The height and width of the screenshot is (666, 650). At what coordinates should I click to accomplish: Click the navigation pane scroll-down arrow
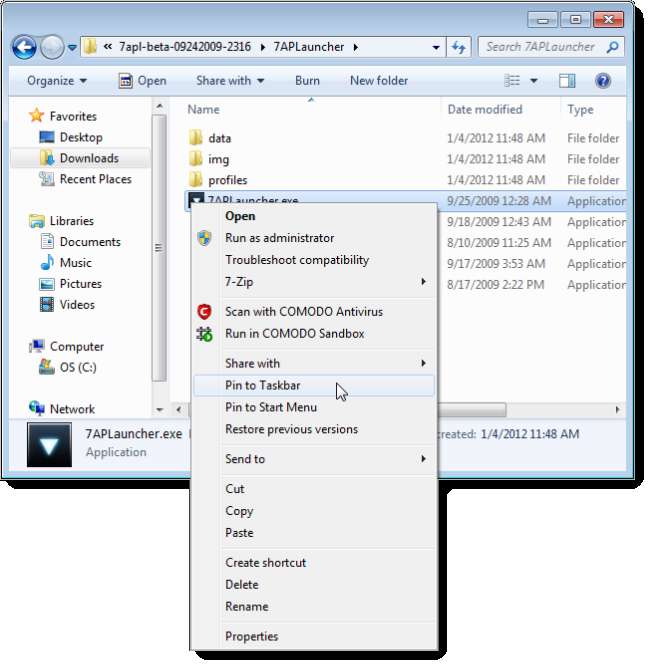click(x=159, y=410)
